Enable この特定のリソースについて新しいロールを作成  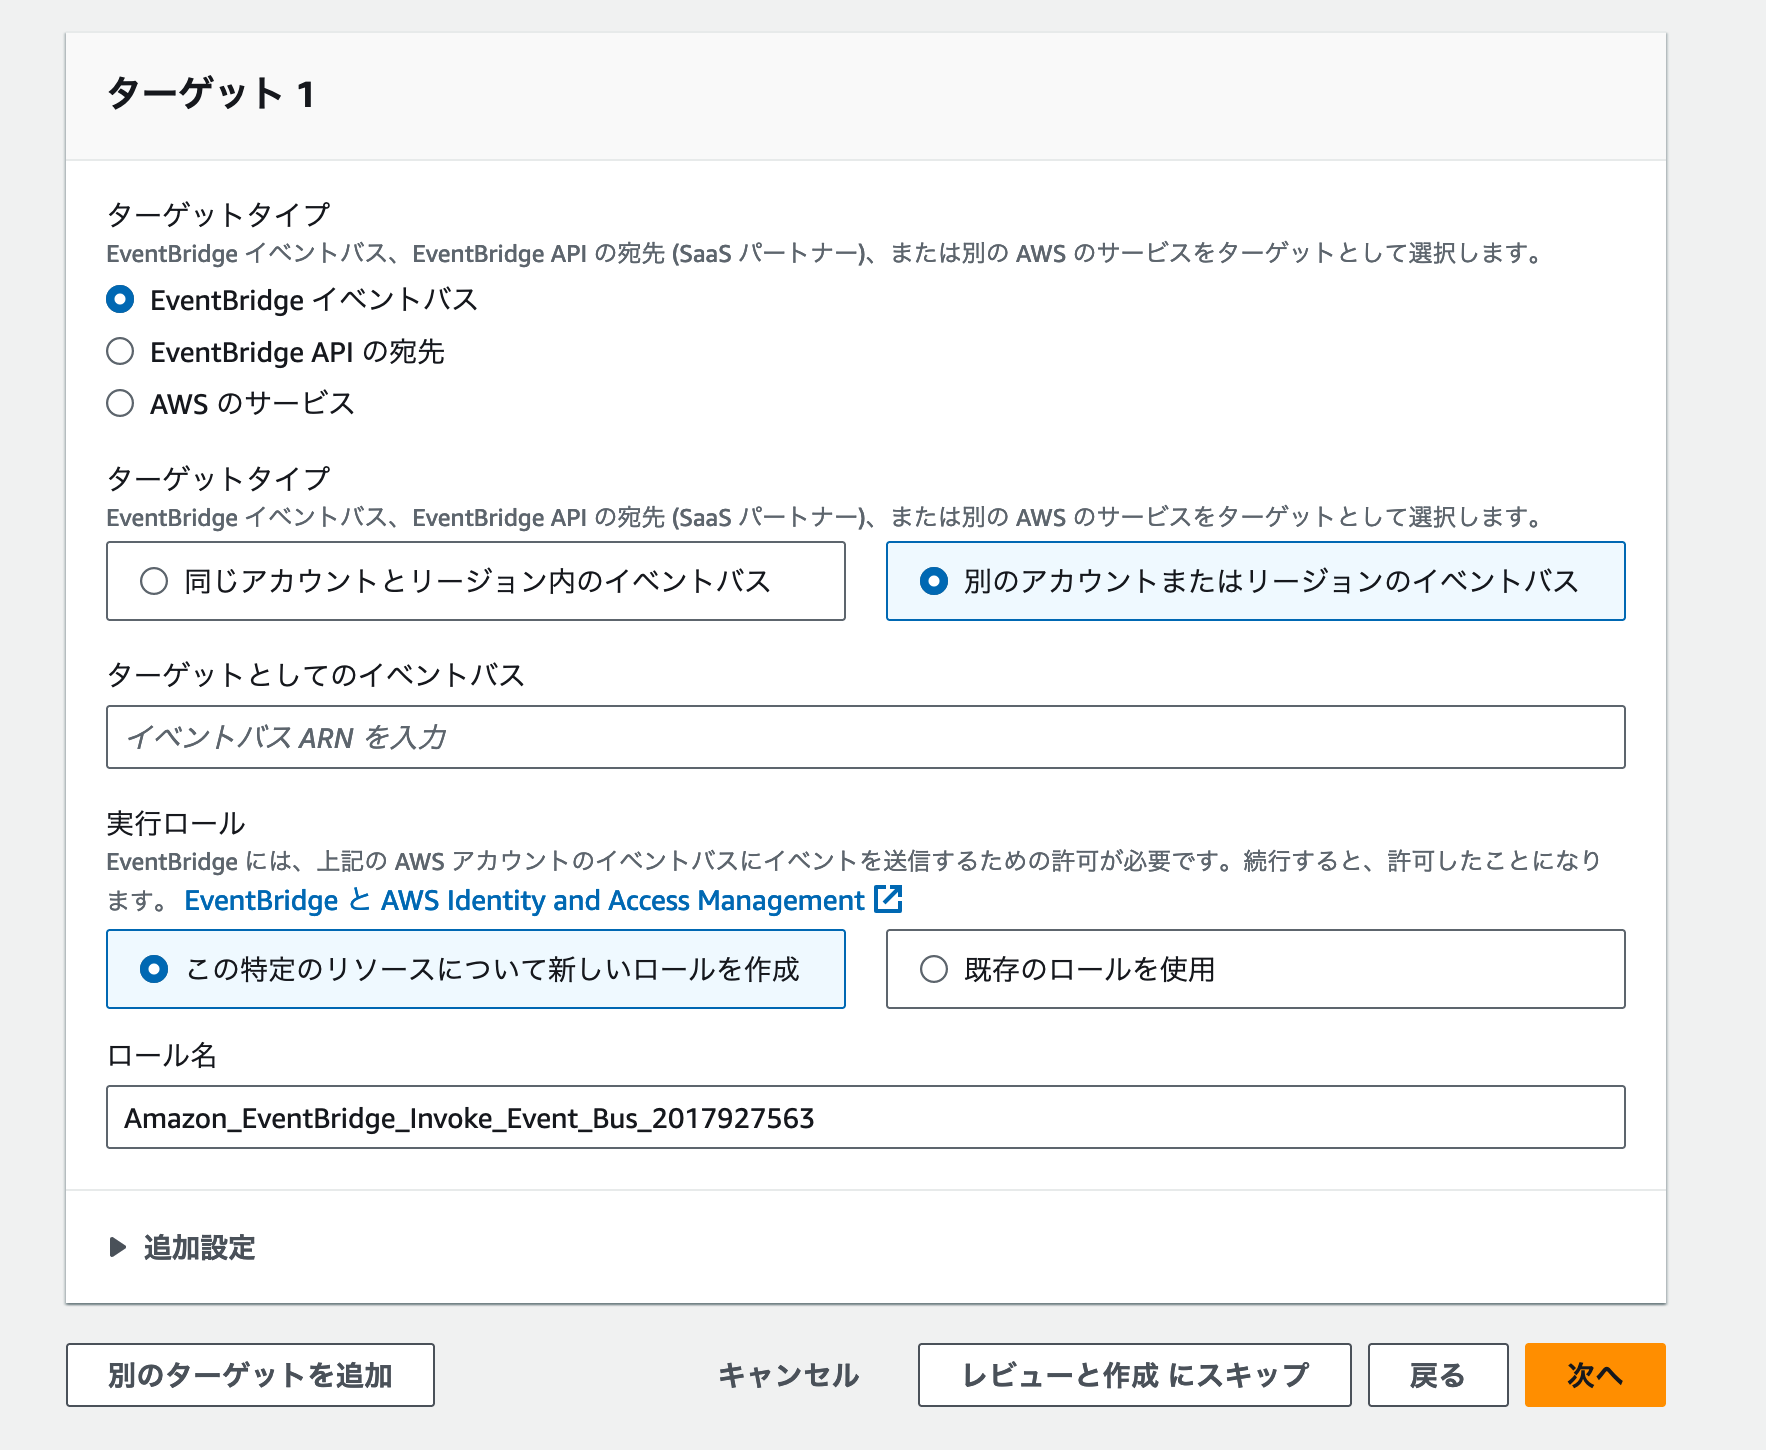pyautogui.click(x=154, y=969)
